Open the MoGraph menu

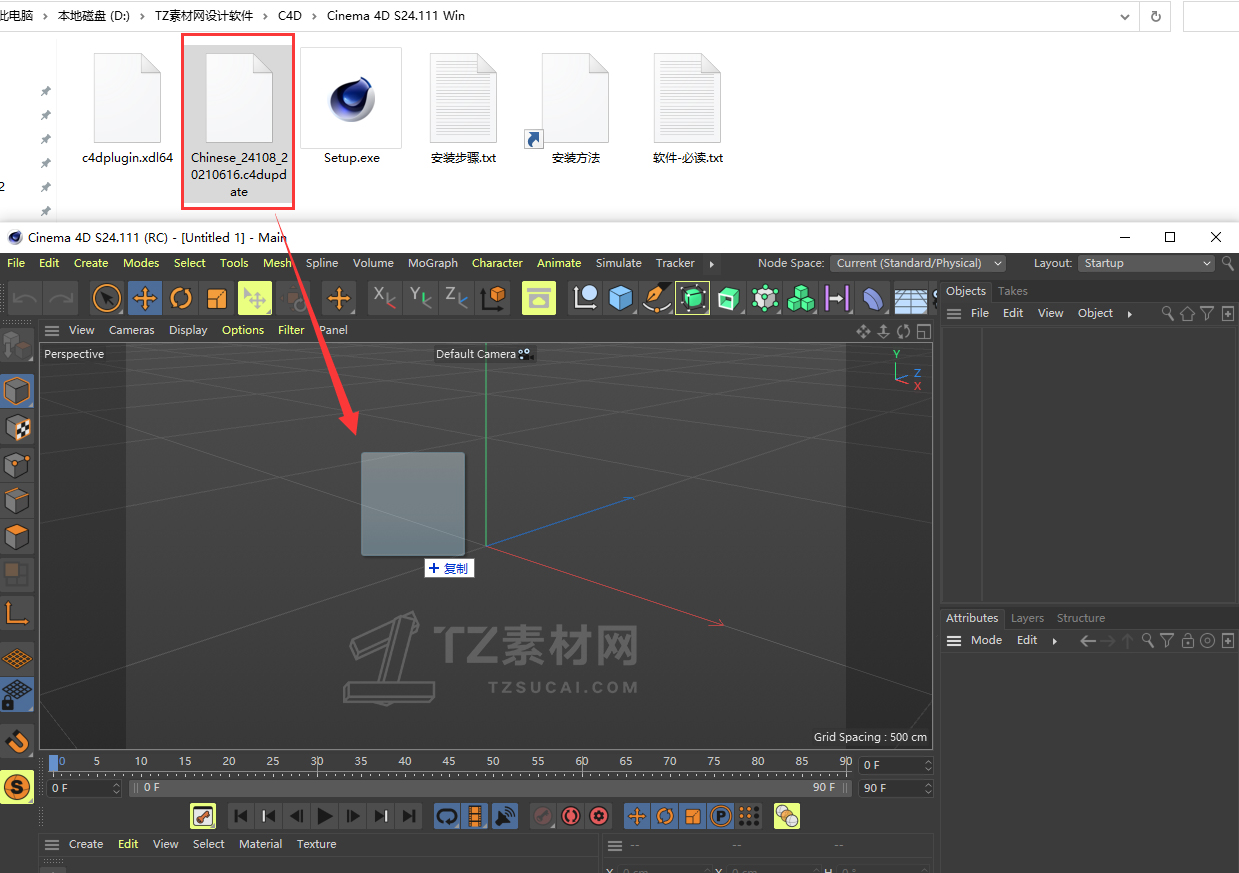point(433,263)
